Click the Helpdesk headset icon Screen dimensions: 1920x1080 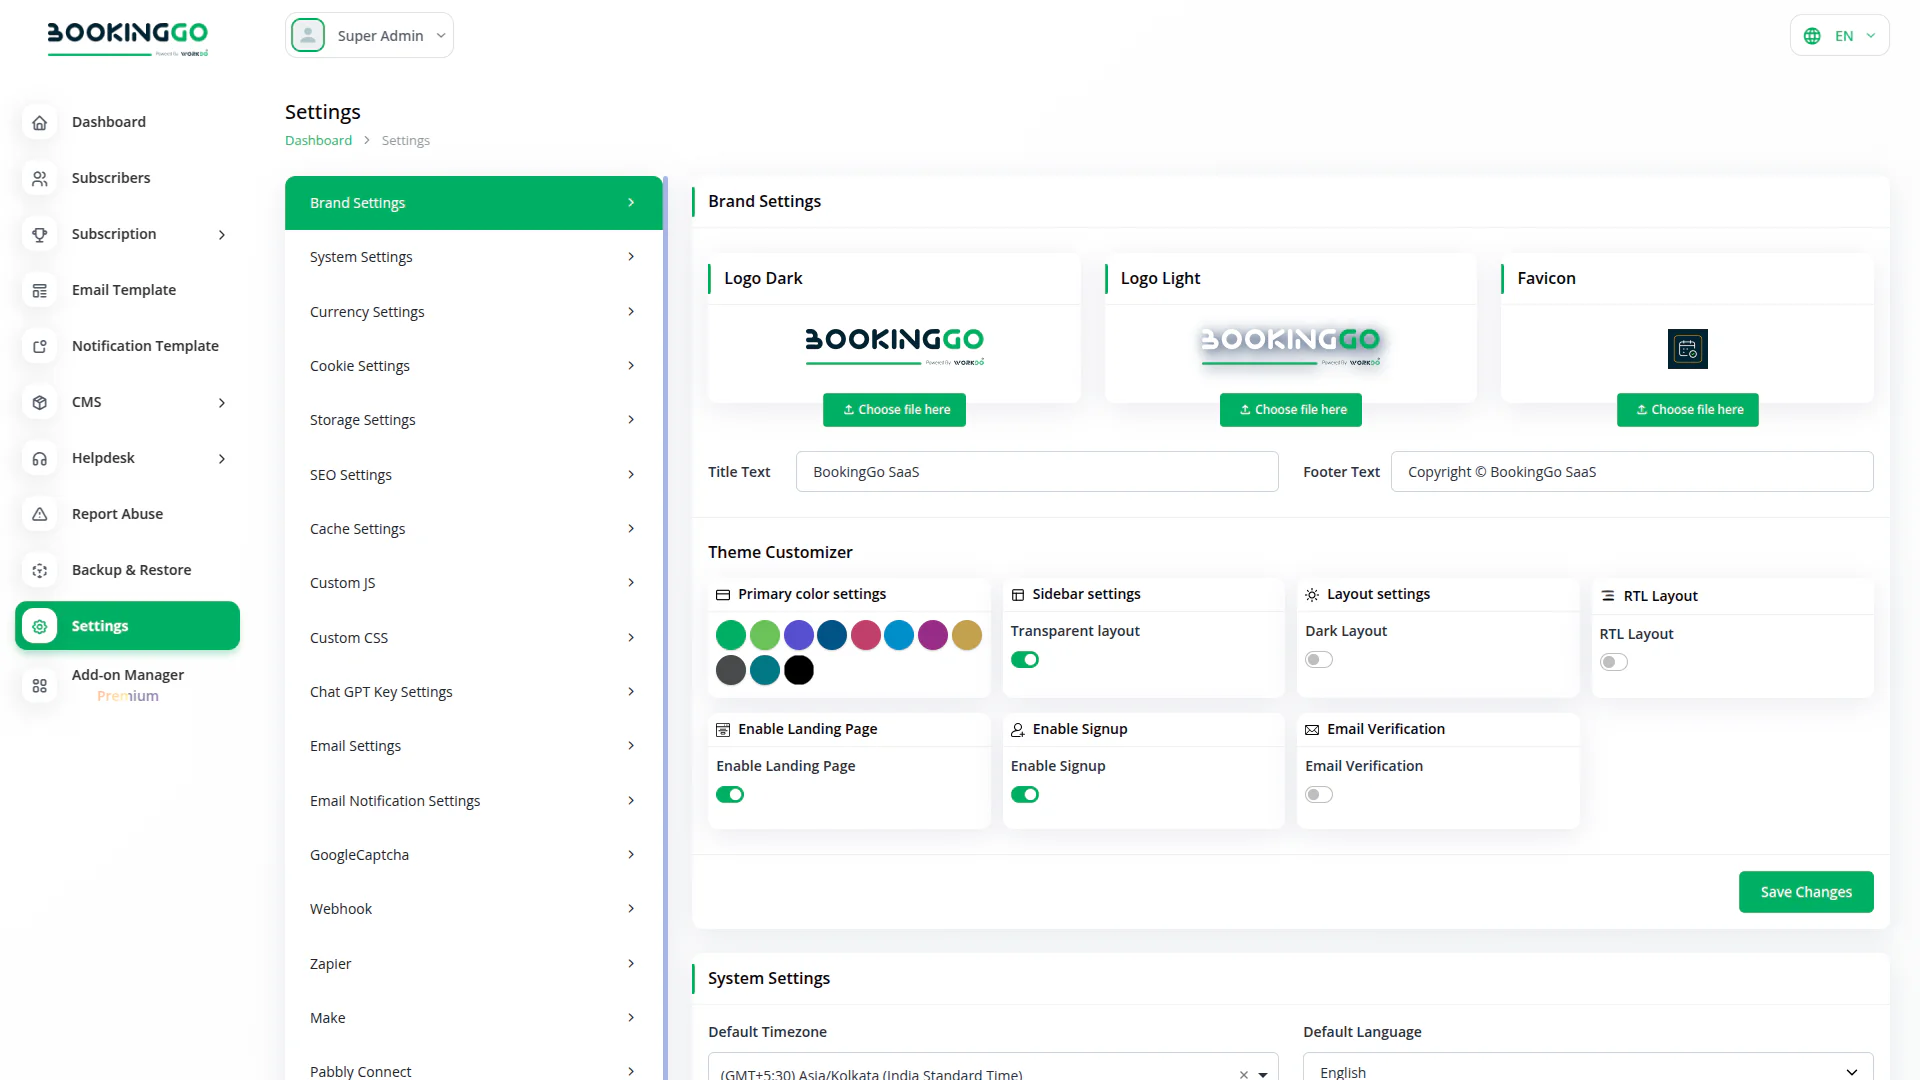pyautogui.click(x=40, y=458)
